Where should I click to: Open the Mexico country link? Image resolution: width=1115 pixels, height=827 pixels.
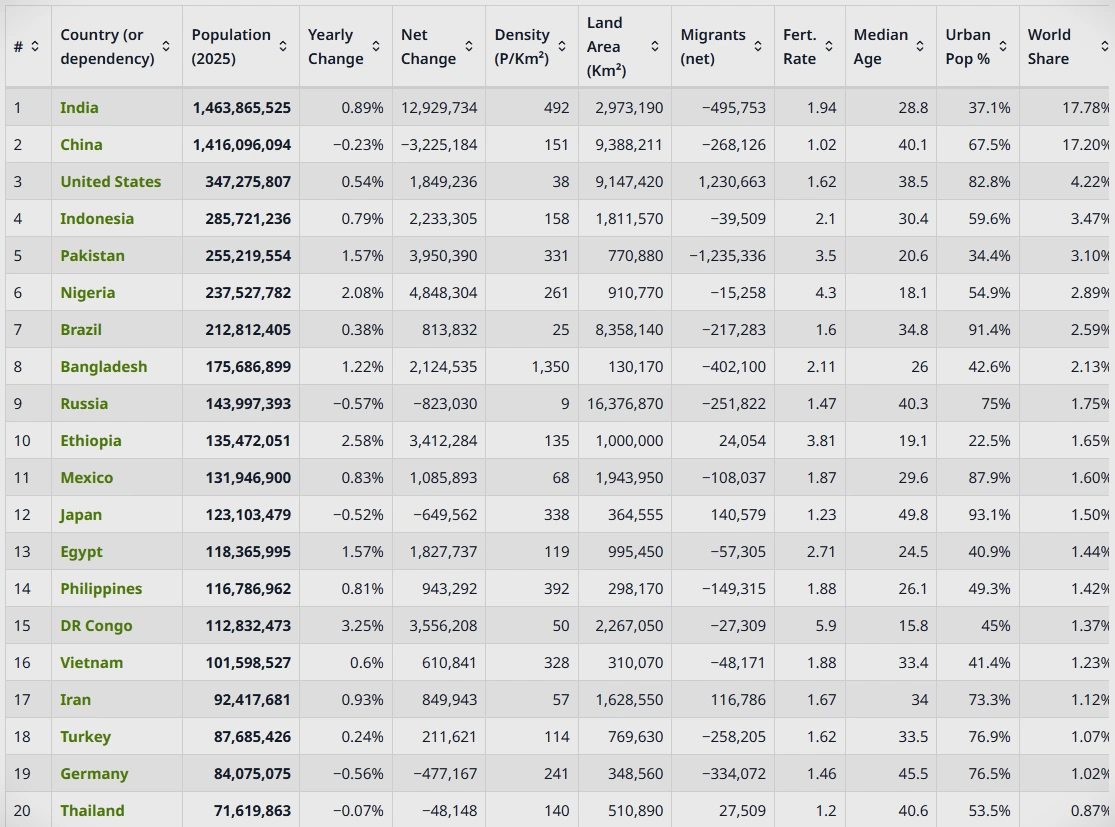click(x=87, y=477)
